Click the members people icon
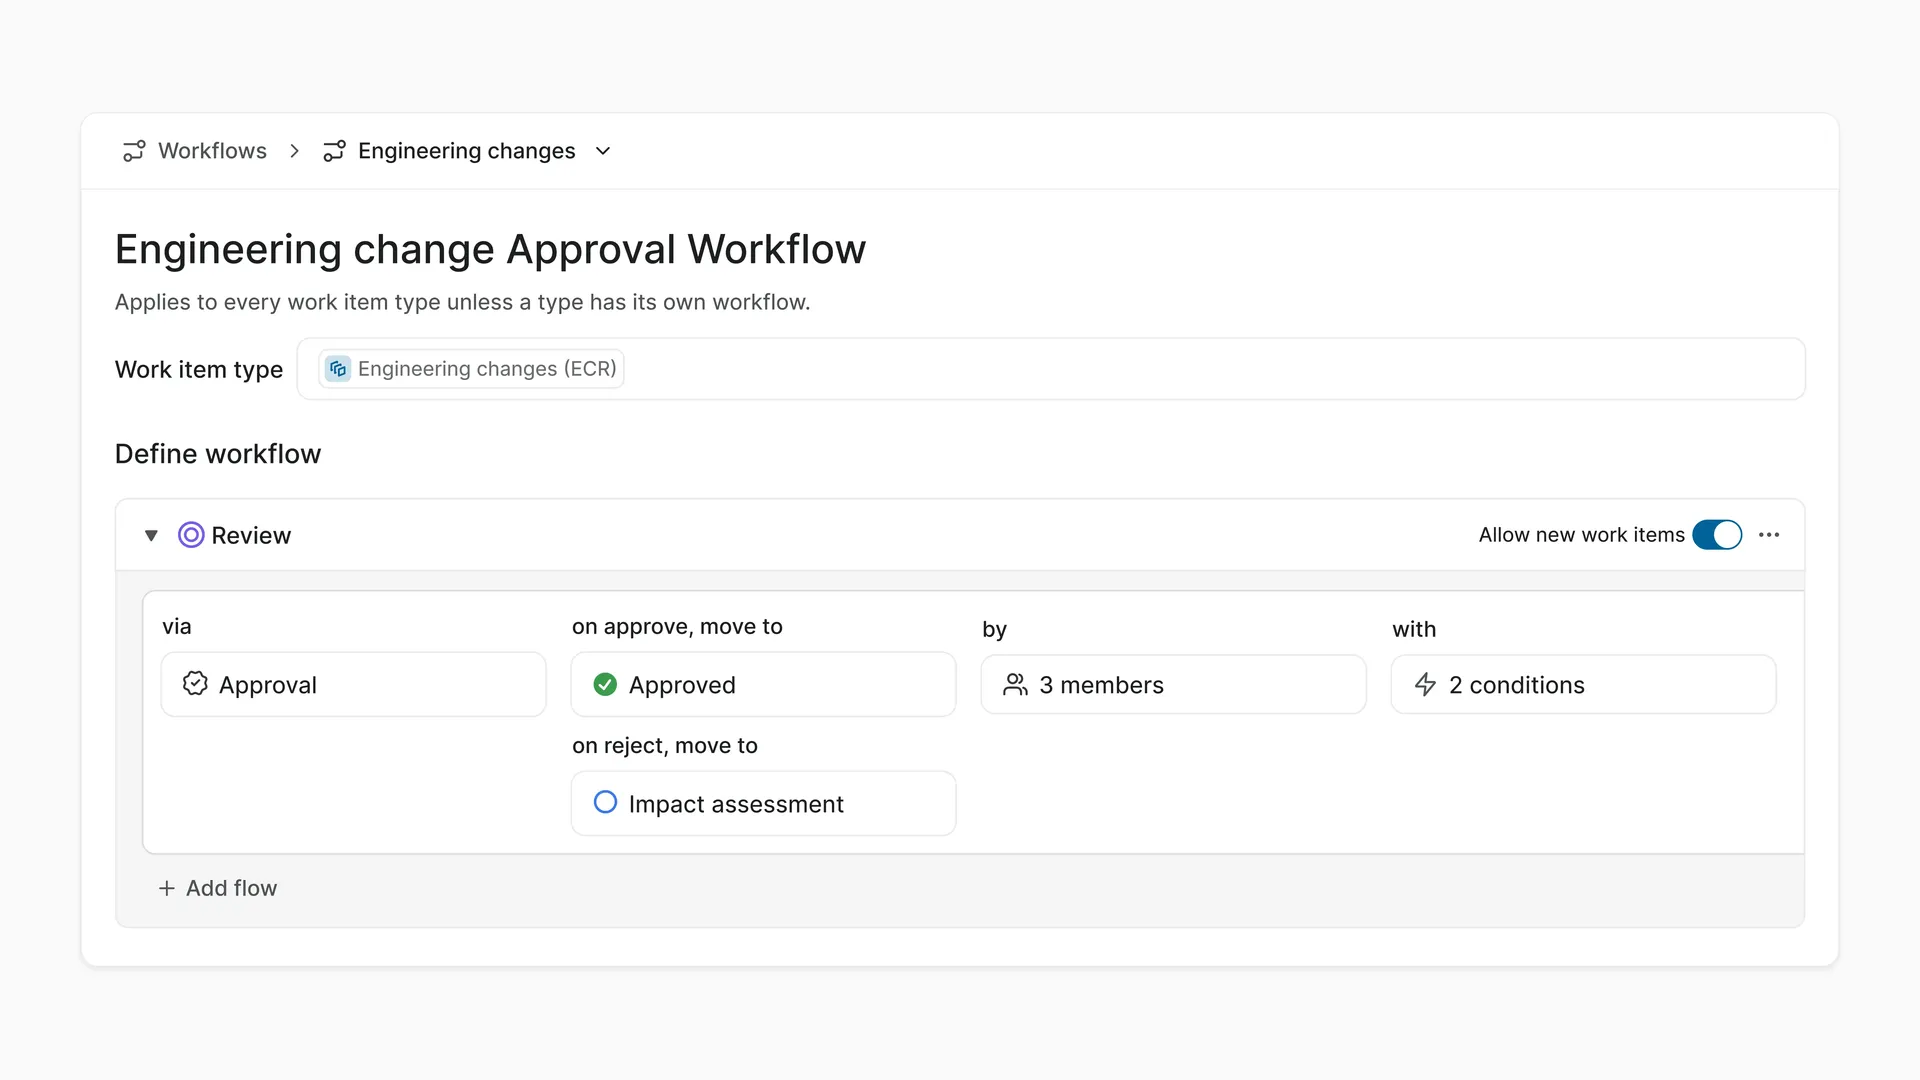This screenshot has height=1080, width=1920. (x=1015, y=685)
